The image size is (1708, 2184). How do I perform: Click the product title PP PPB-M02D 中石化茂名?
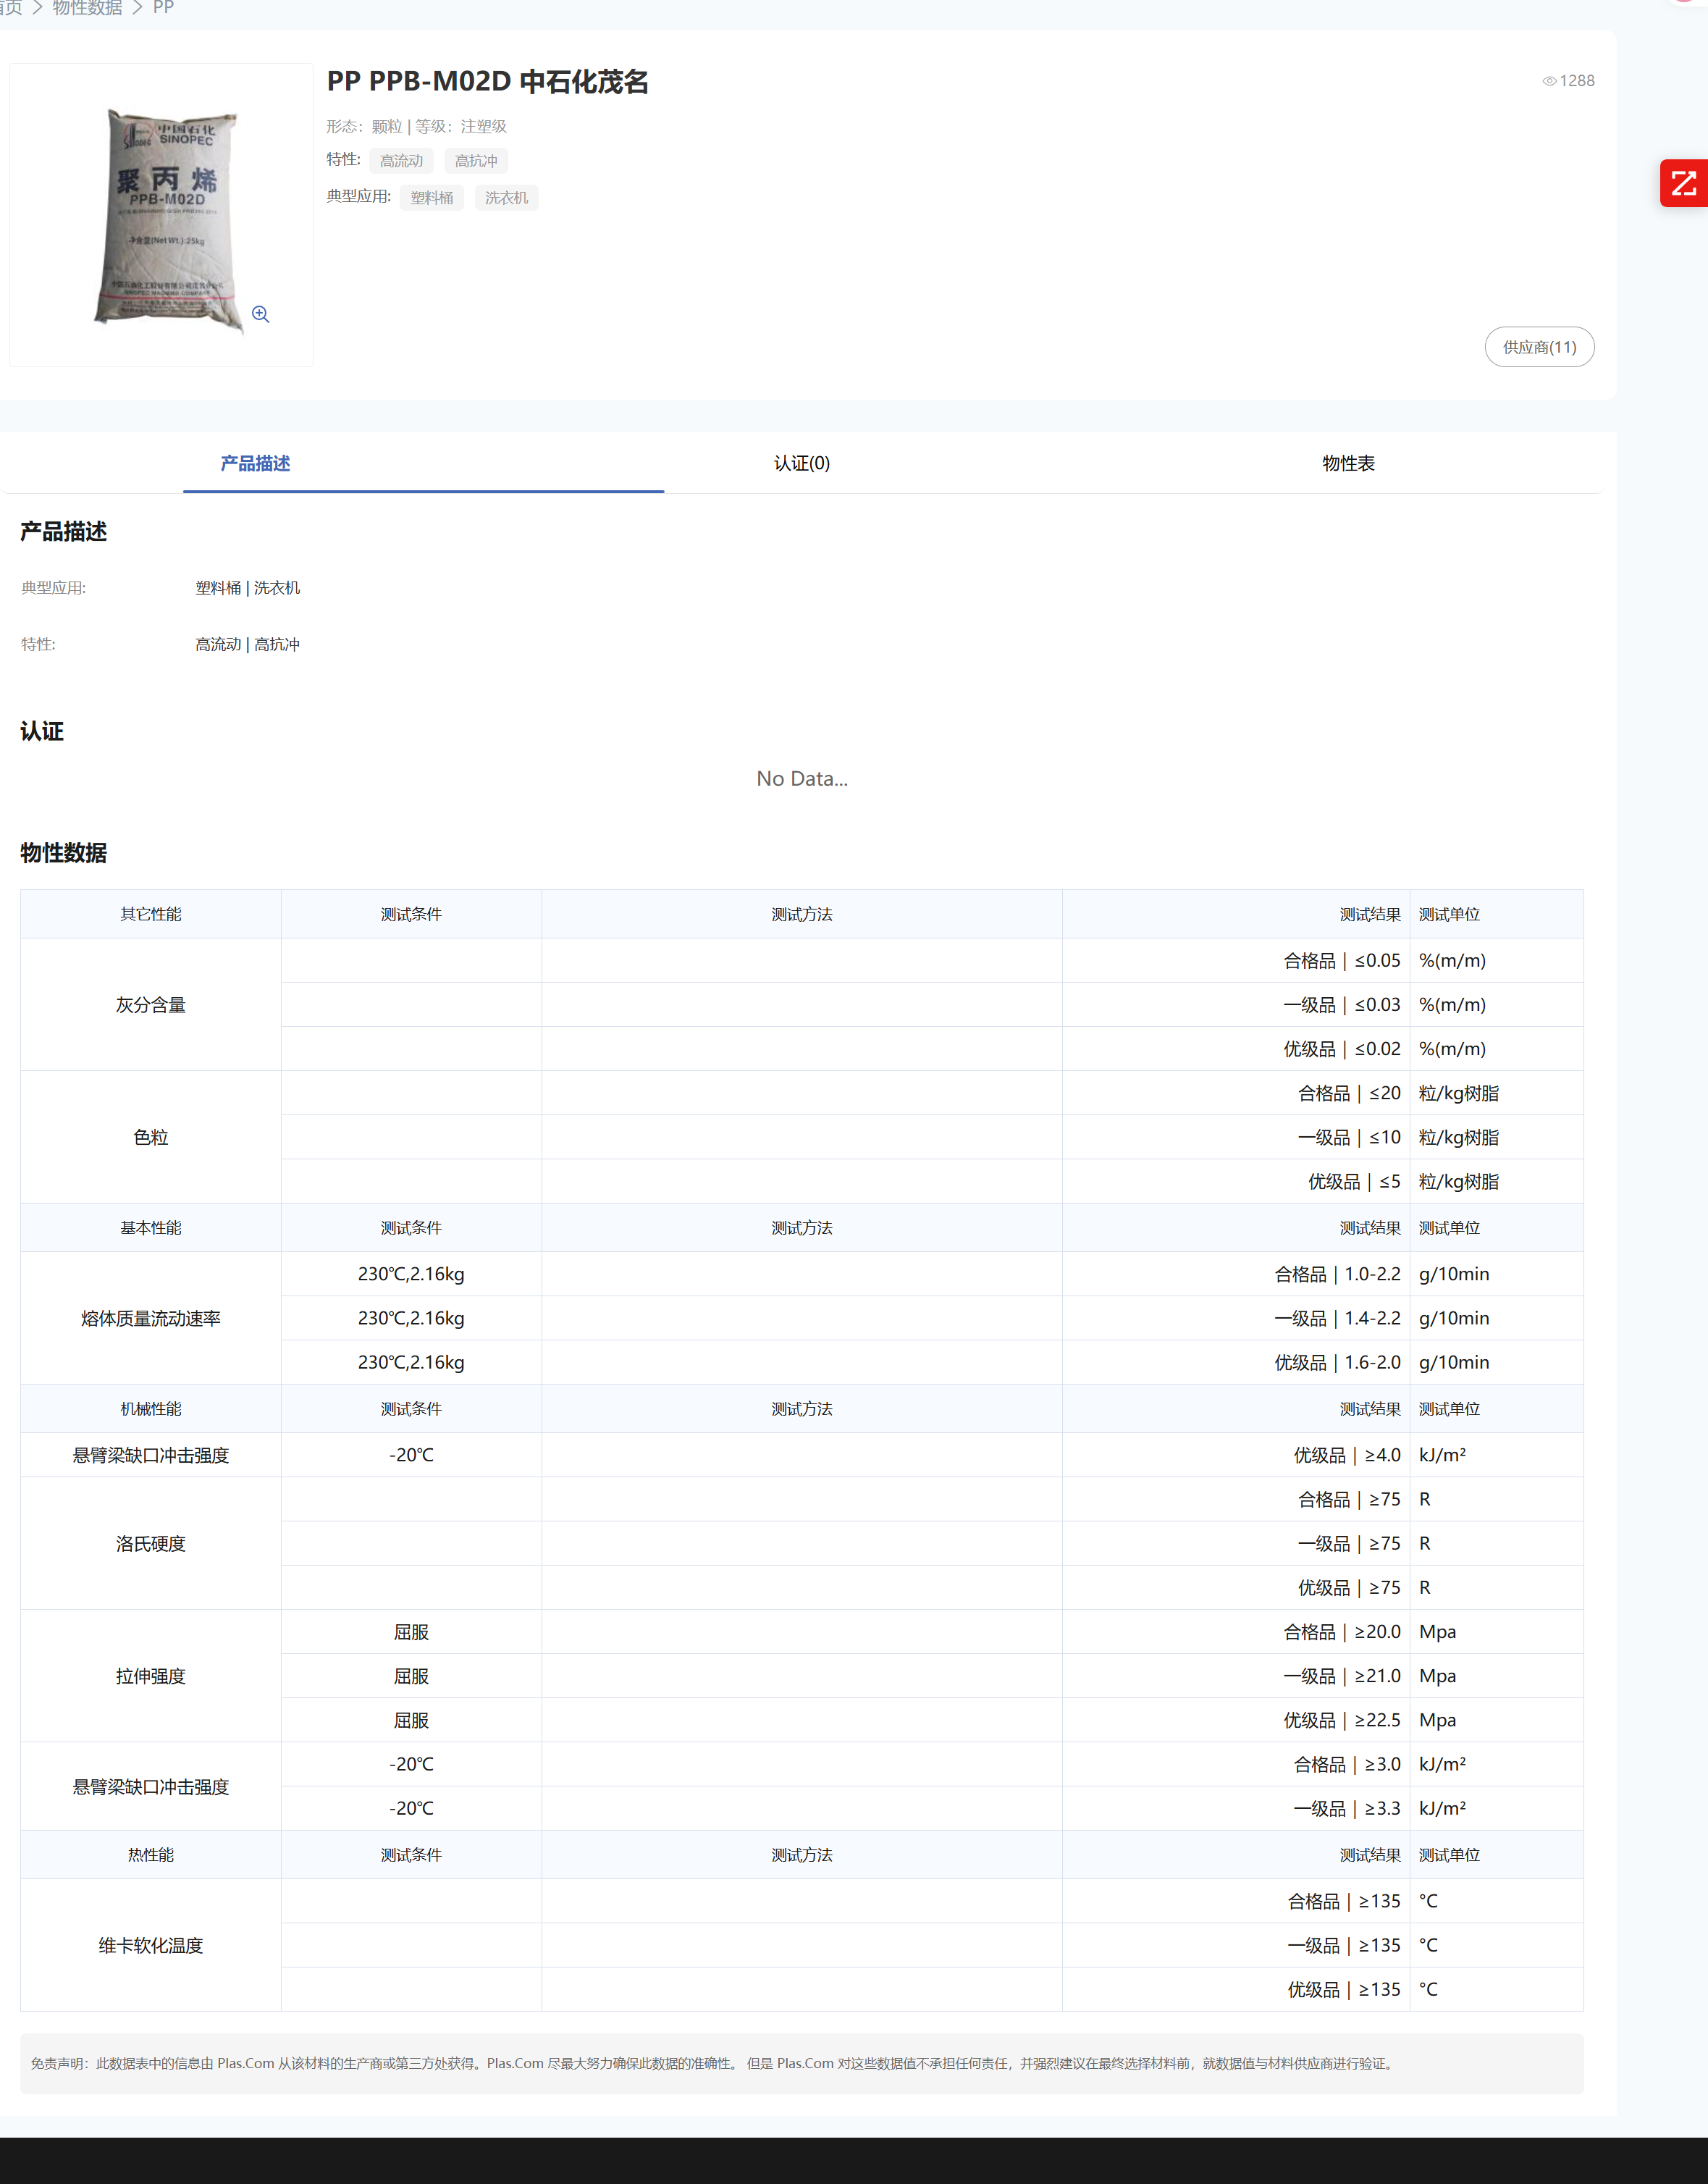pyautogui.click(x=488, y=82)
